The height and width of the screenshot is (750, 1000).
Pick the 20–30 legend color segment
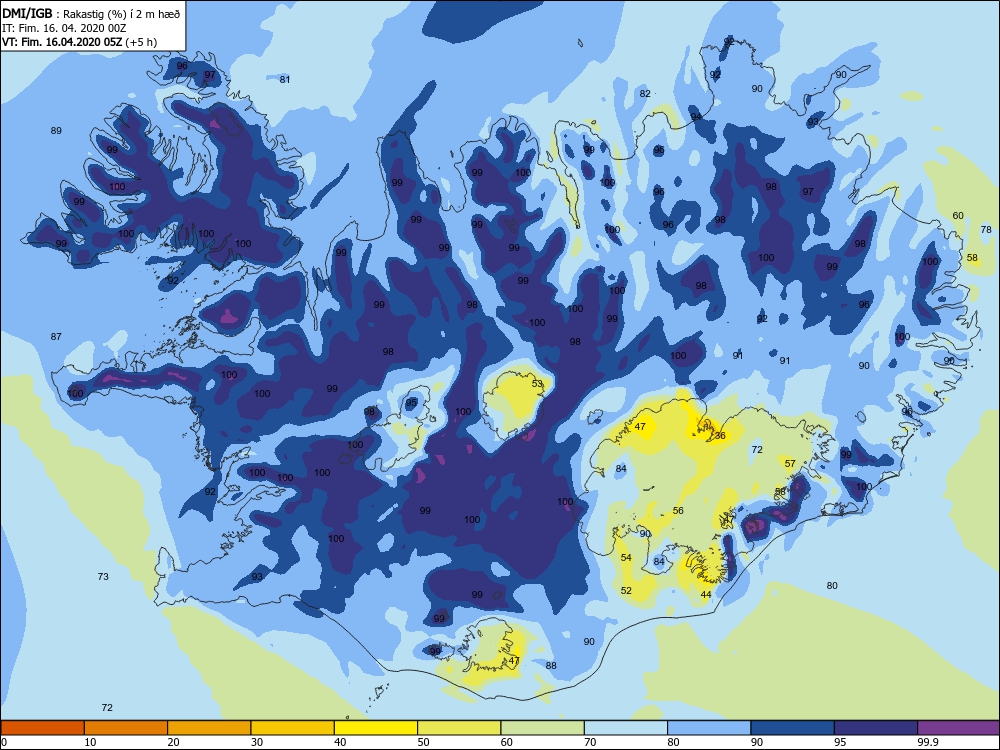209,728
